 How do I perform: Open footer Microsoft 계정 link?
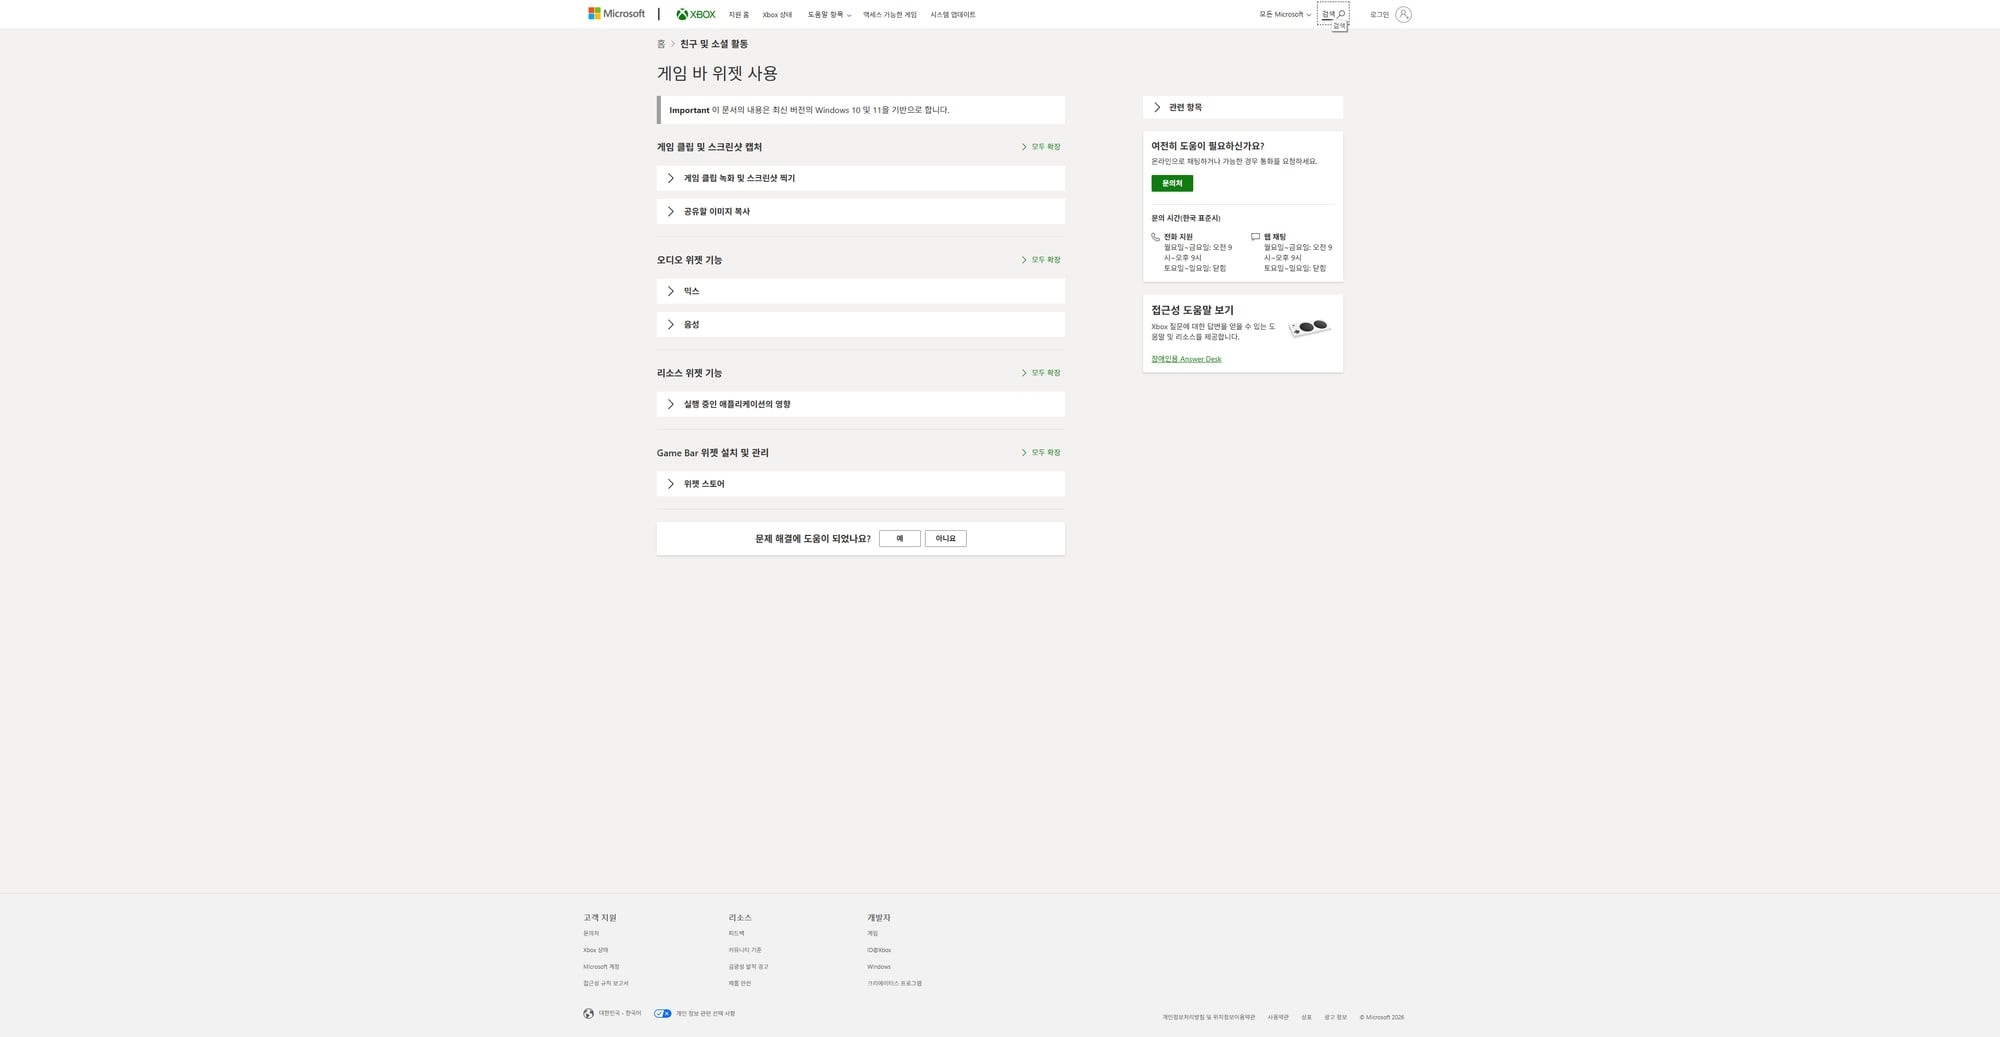[x=601, y=967]
